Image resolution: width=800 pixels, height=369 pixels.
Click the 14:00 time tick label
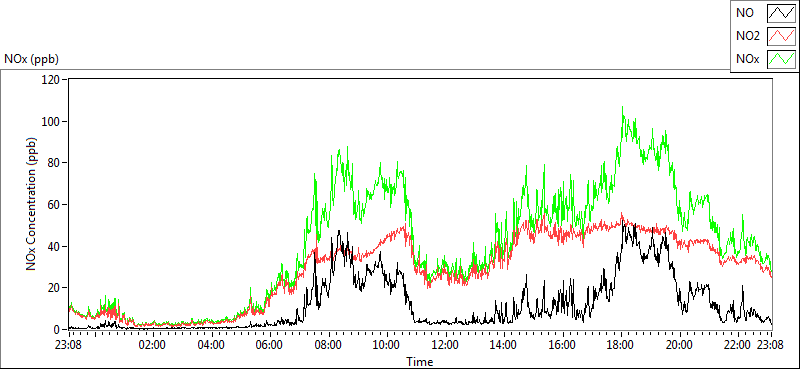pyautogui.click(x=504, y=345)
